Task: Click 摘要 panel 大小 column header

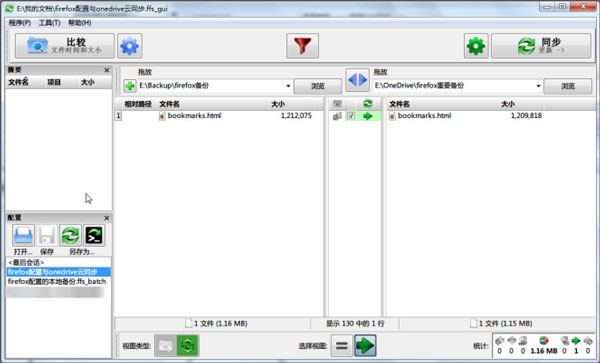Action: coord(88,82)
